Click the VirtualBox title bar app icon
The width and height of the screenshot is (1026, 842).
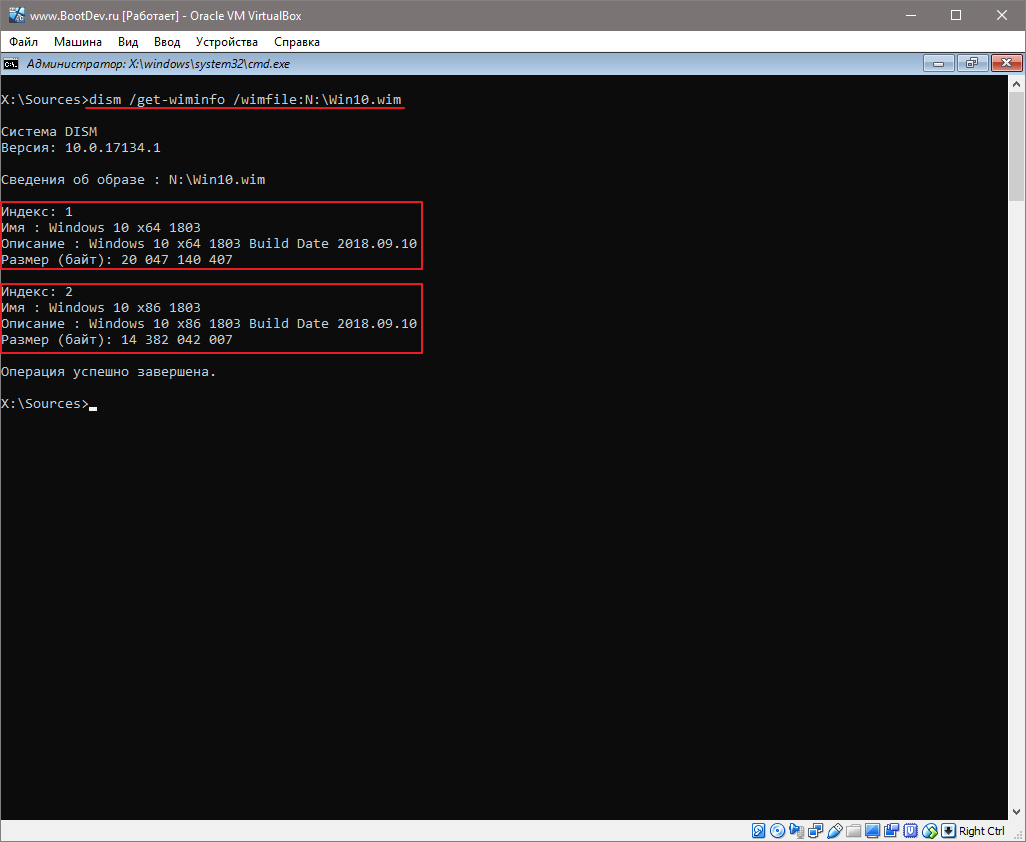[16, 15]
